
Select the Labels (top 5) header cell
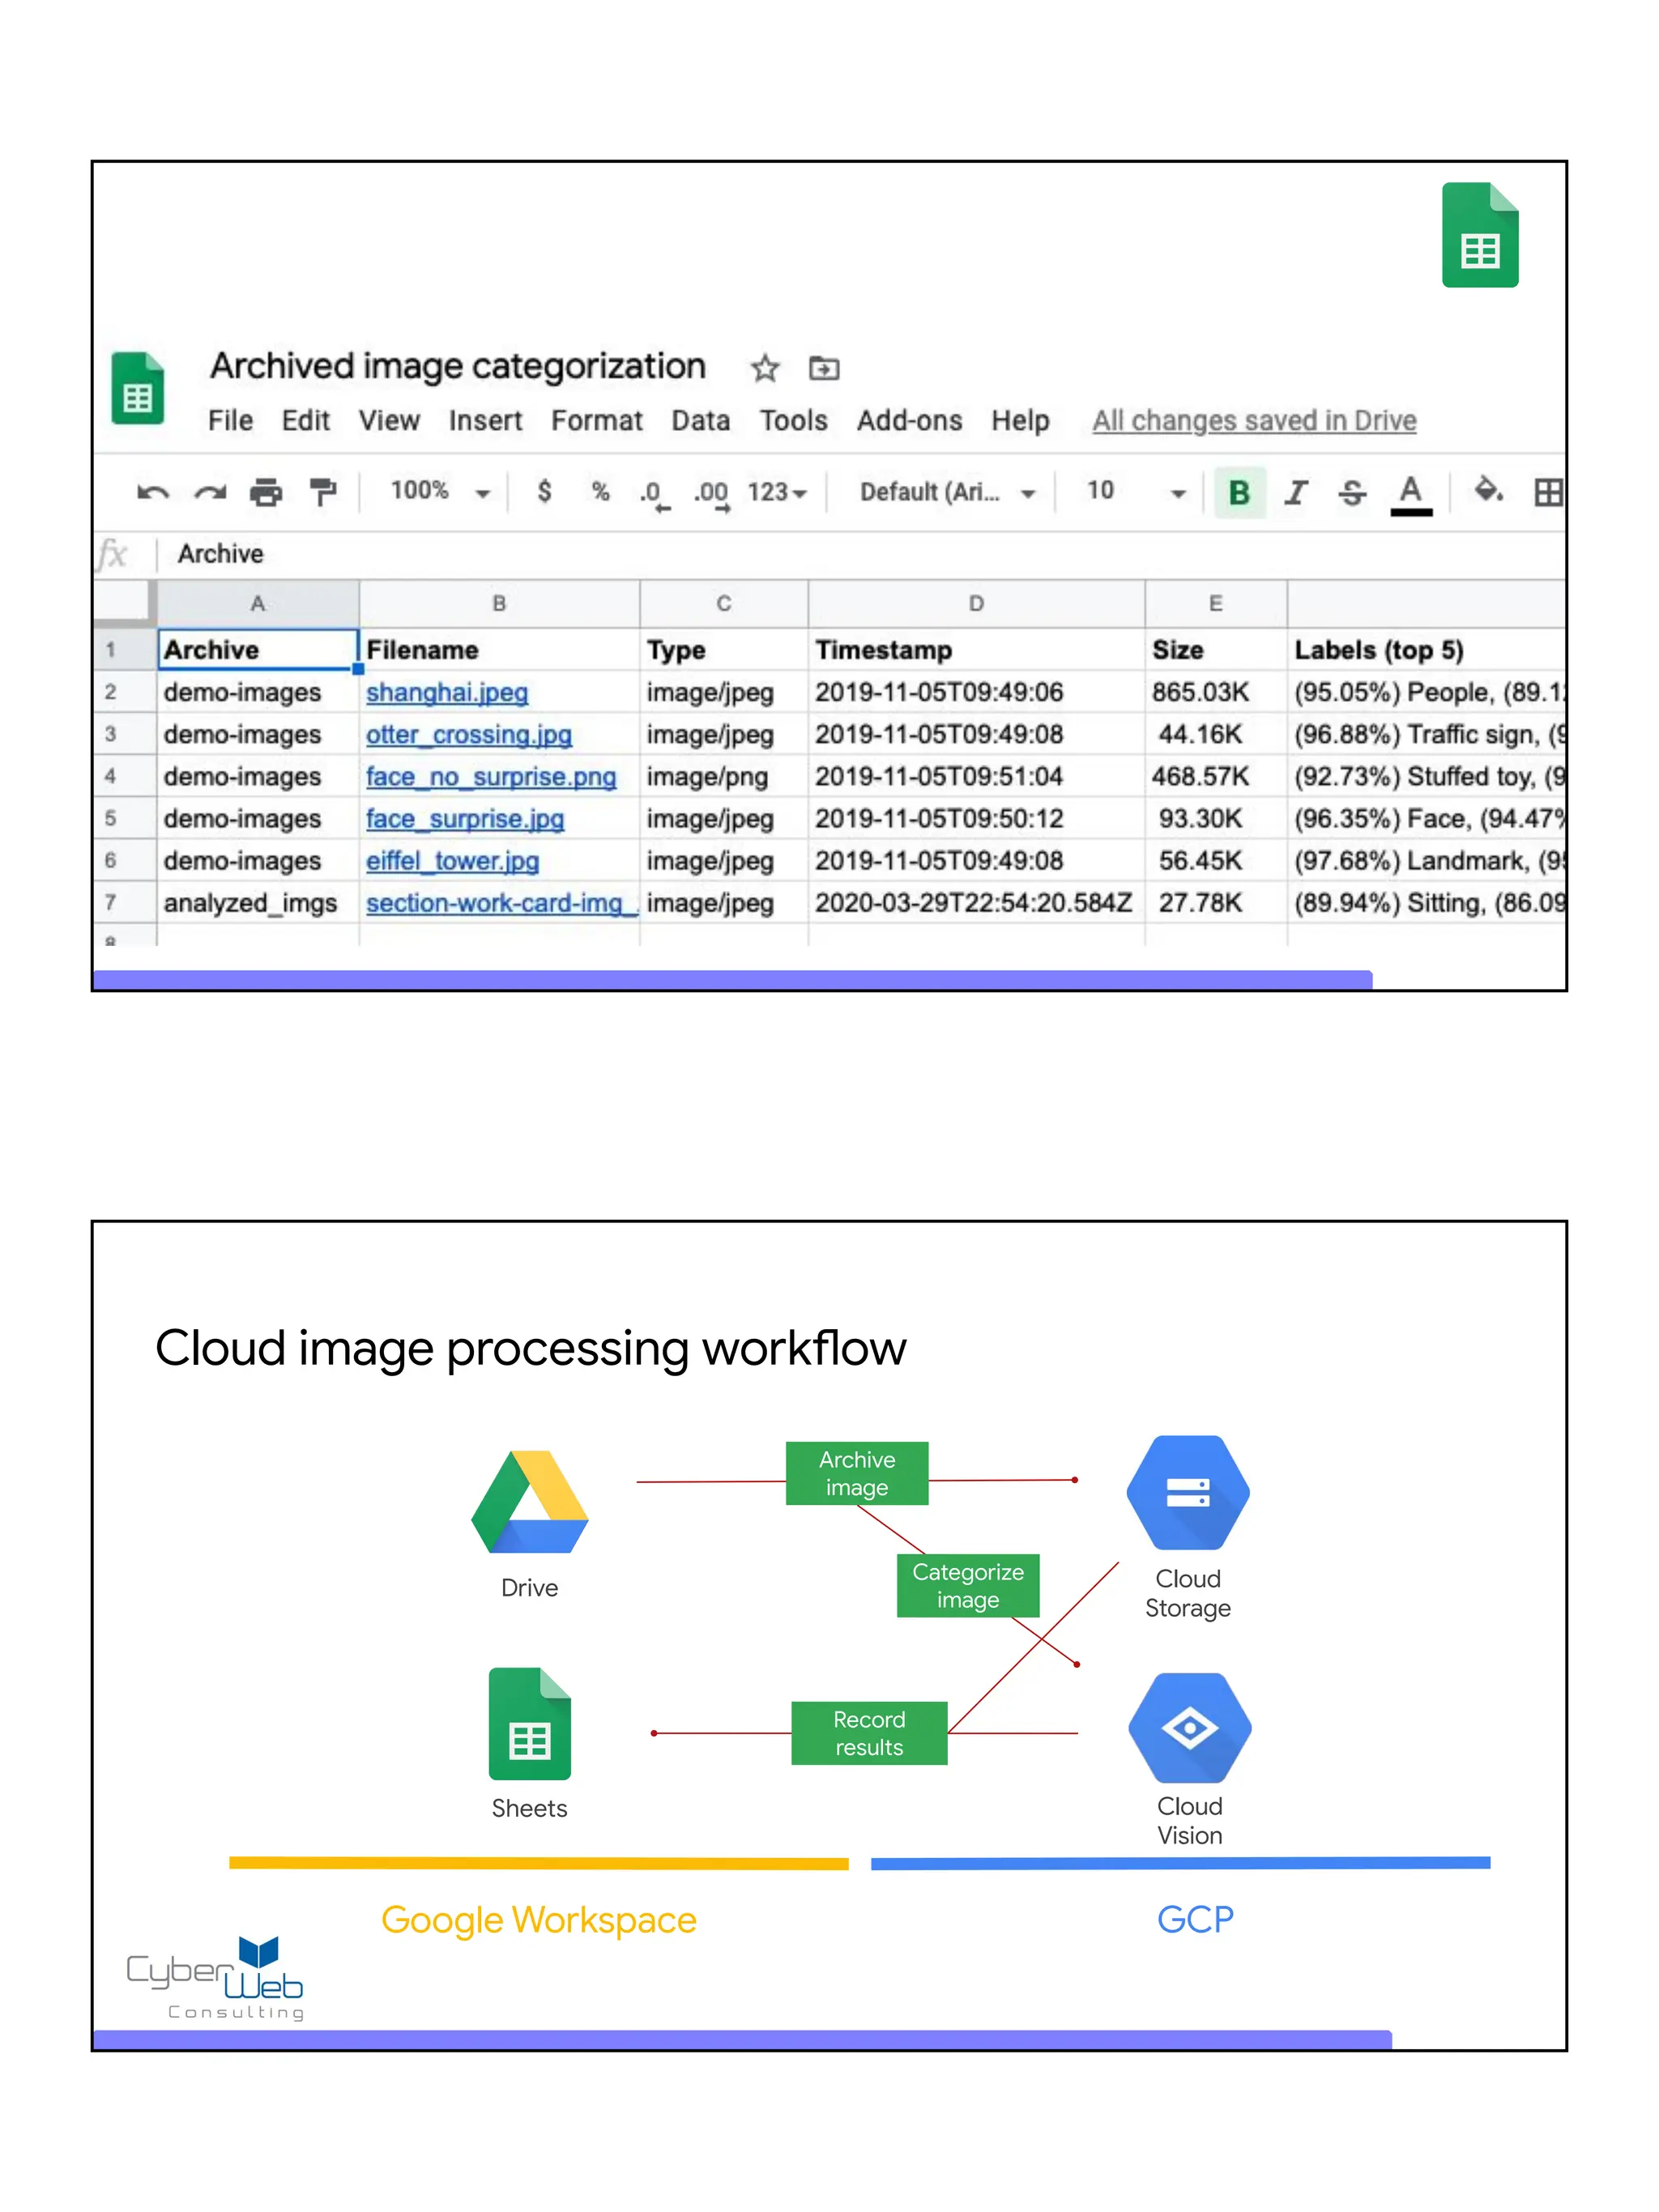tap(1426, 650)
